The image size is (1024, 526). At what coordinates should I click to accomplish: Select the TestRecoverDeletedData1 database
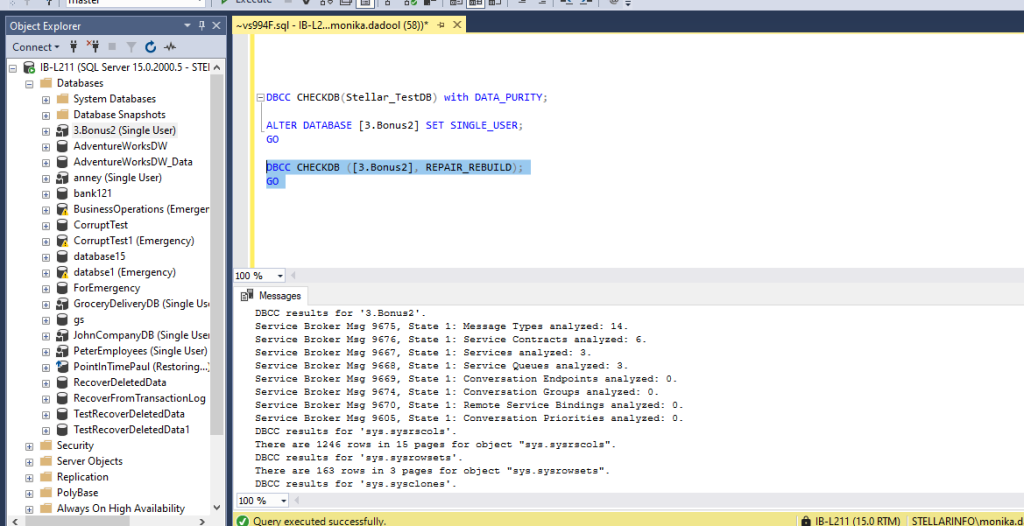pos(131,430)
